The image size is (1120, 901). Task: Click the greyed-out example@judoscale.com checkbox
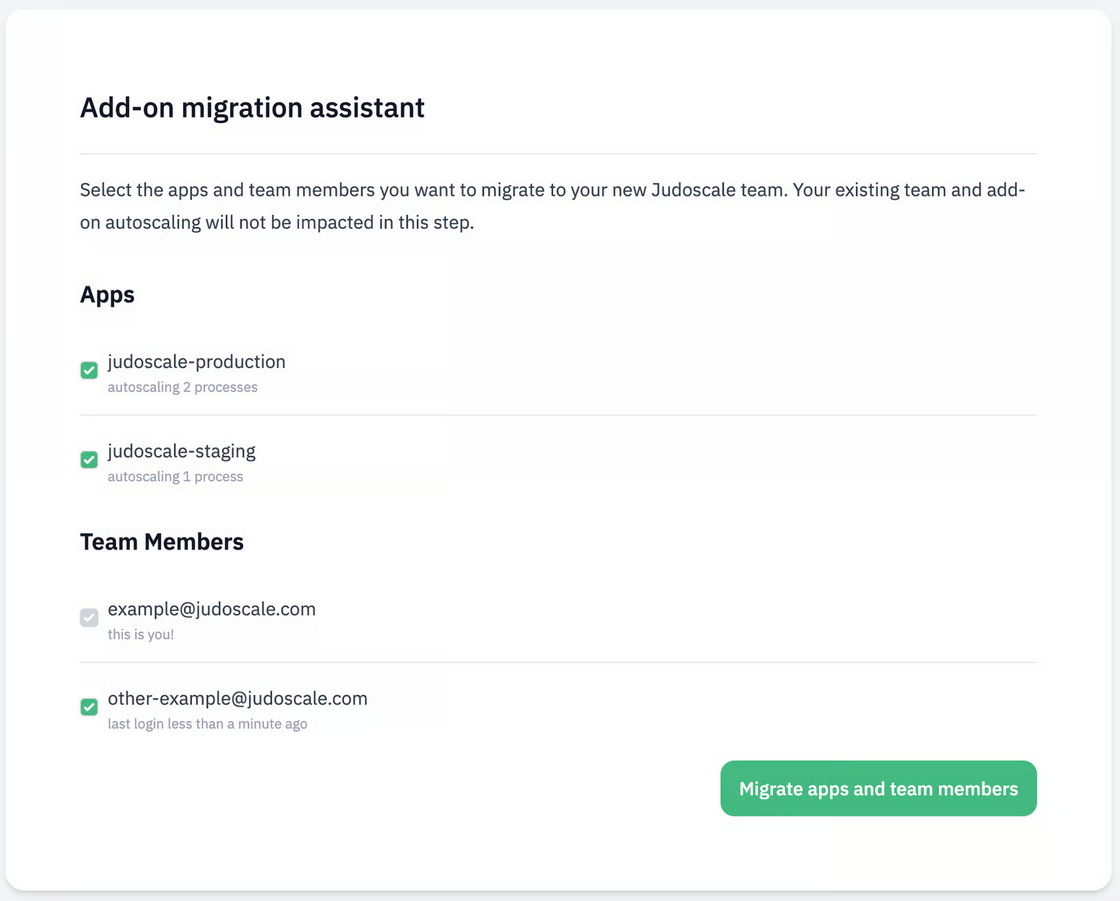pyautogui.click(x=89, y=618)
